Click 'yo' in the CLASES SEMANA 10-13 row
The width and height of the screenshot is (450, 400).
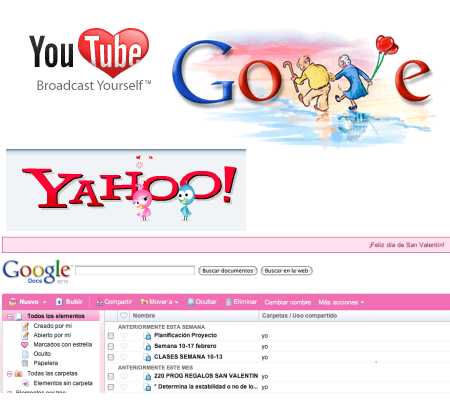(x=265, y=358)
